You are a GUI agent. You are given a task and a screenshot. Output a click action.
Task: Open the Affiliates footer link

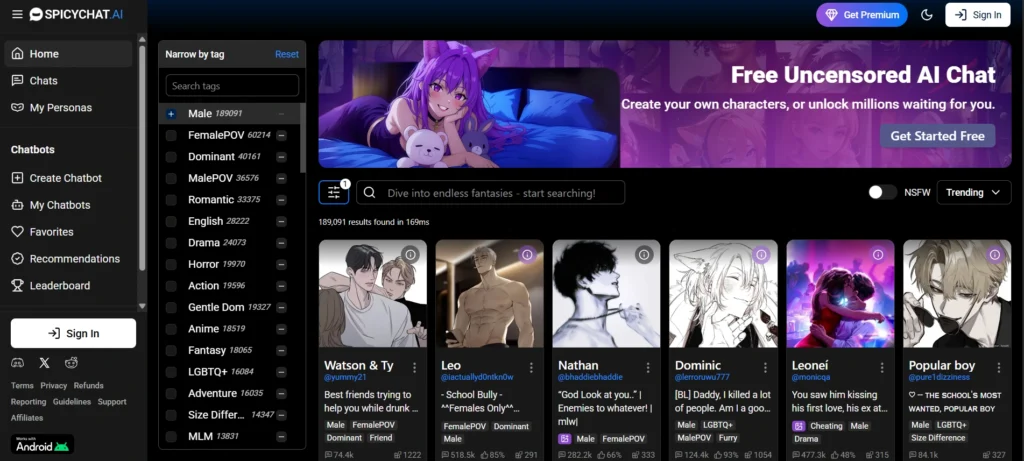(x=27, y=418)
